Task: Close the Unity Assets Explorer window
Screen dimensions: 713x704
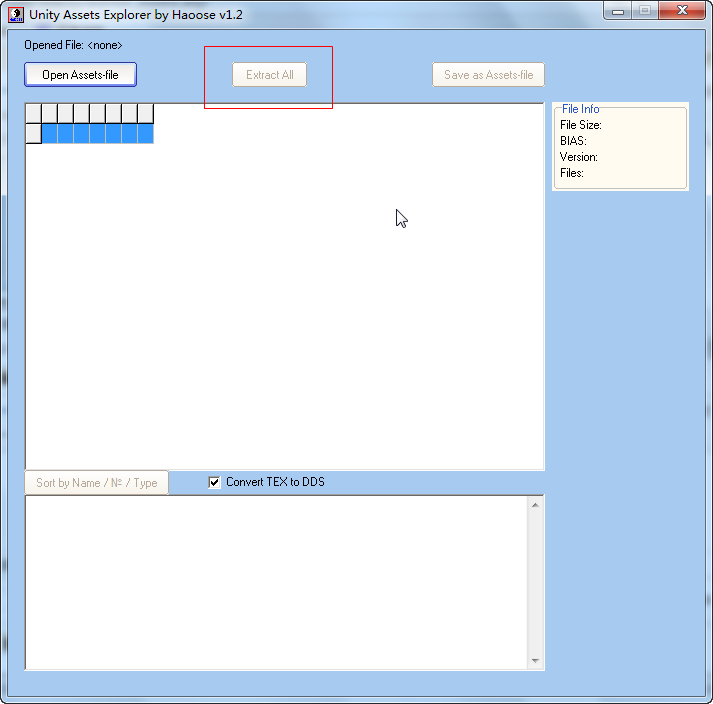Action: [x=682, y=10]
